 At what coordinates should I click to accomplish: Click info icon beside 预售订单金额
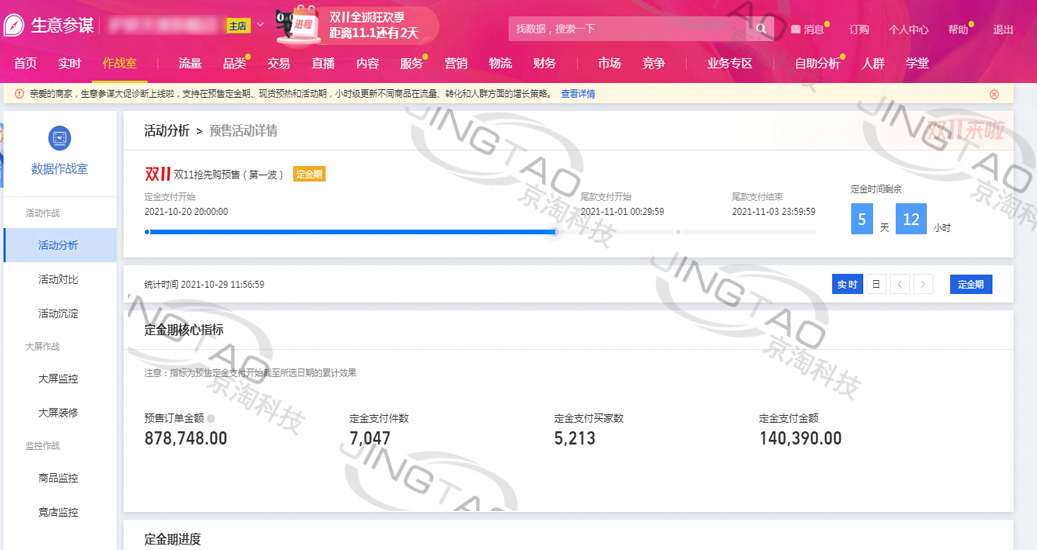[211, 418]
